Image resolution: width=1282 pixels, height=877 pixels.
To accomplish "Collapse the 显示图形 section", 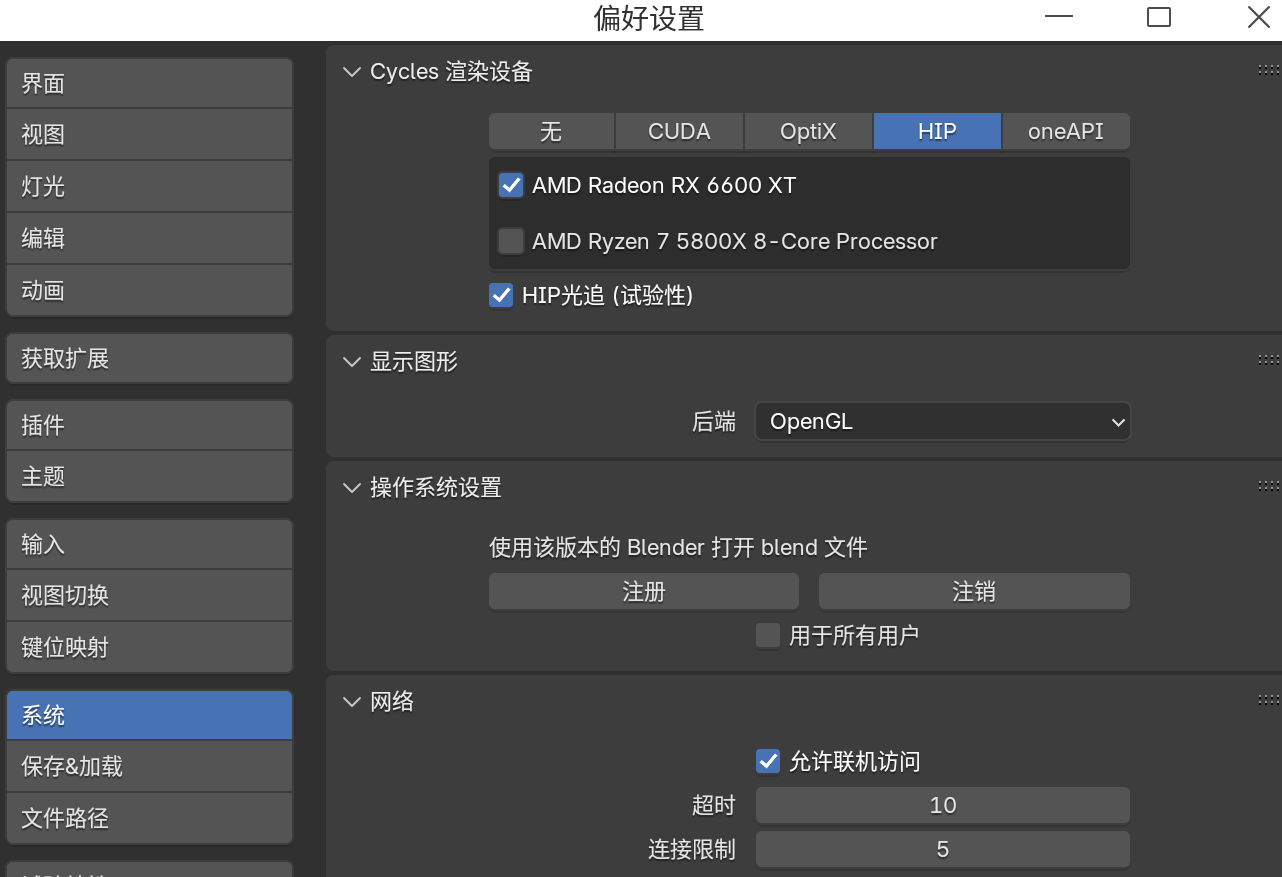I will [352, 362].
